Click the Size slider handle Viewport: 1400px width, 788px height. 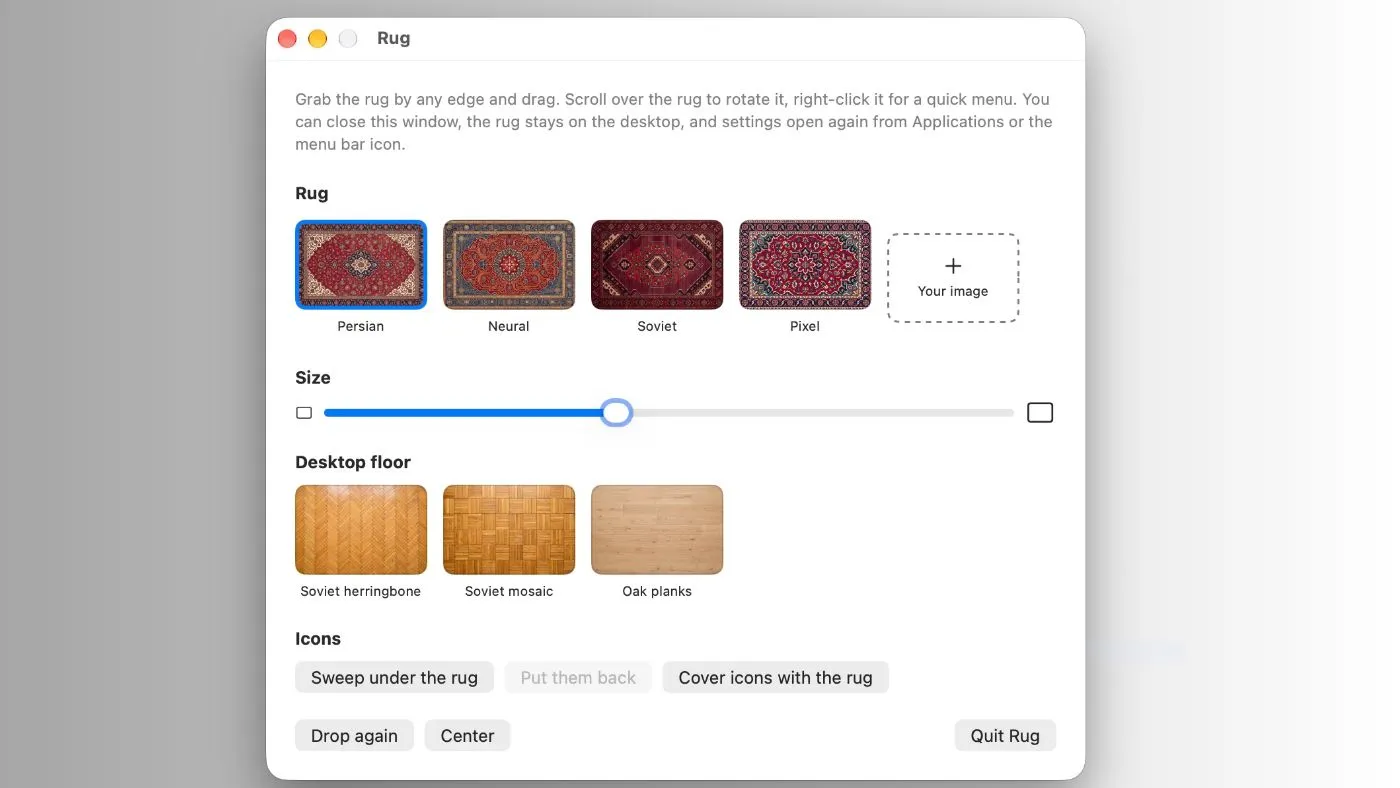617,412
